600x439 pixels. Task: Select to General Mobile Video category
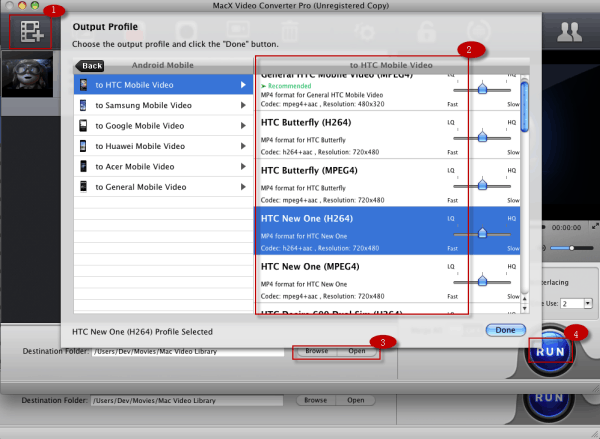[163, 187]
